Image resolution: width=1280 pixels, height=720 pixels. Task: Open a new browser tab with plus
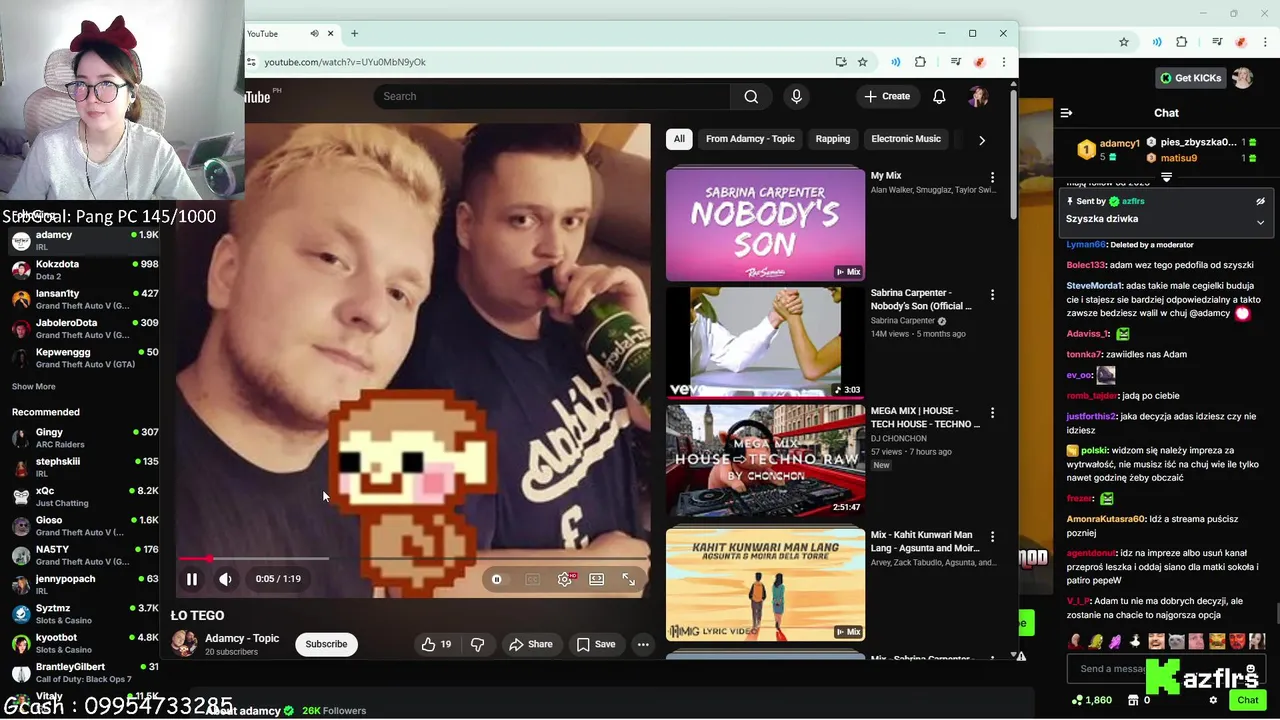354,33
